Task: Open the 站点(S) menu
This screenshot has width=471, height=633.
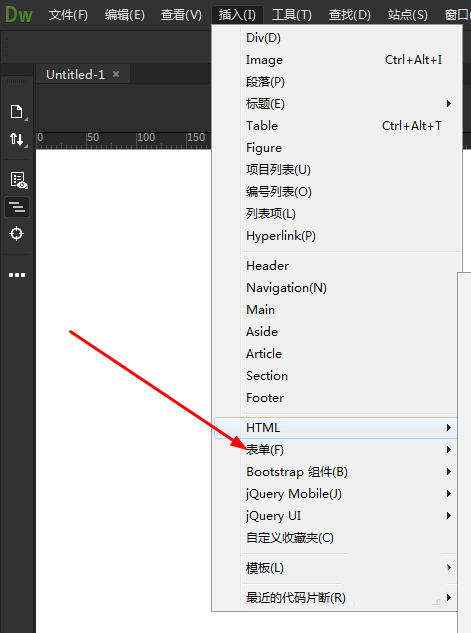Action: click(408, 15)
